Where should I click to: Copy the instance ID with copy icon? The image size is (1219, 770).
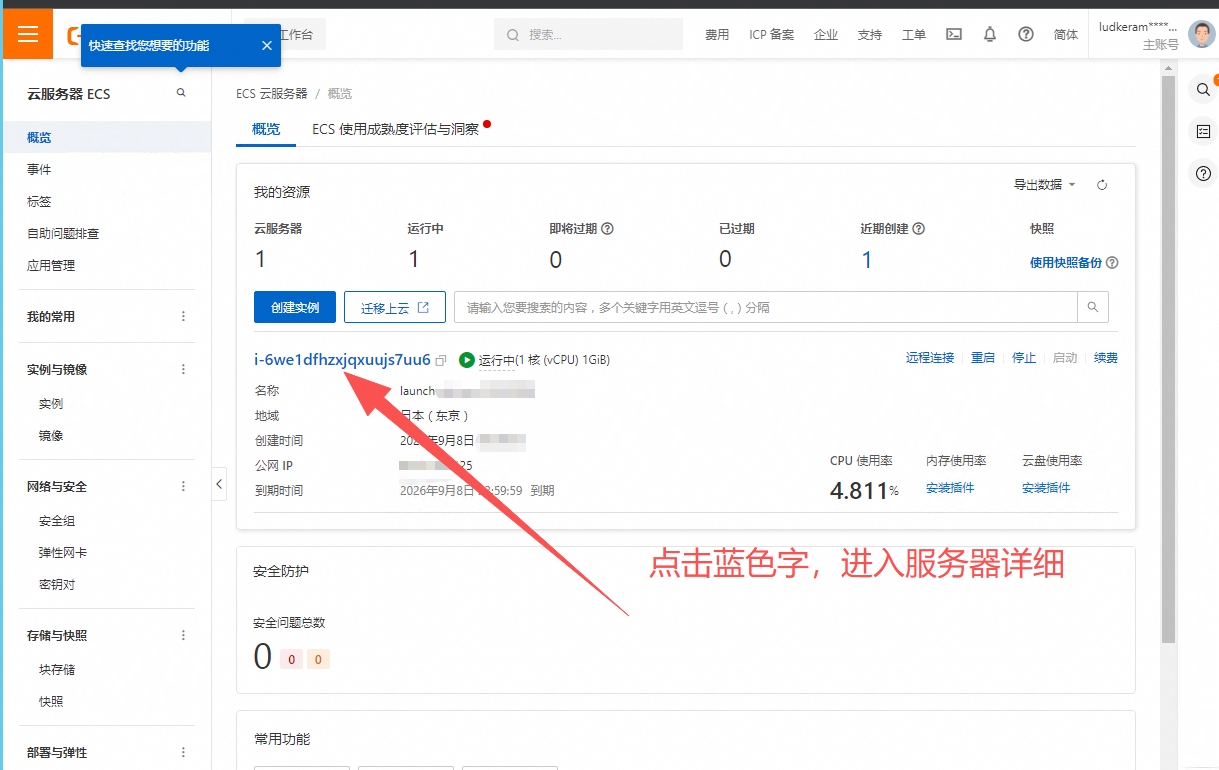point(441,361)
